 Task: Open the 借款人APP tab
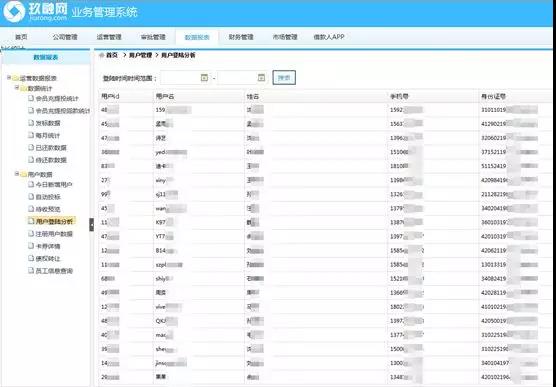click(329, 37)
